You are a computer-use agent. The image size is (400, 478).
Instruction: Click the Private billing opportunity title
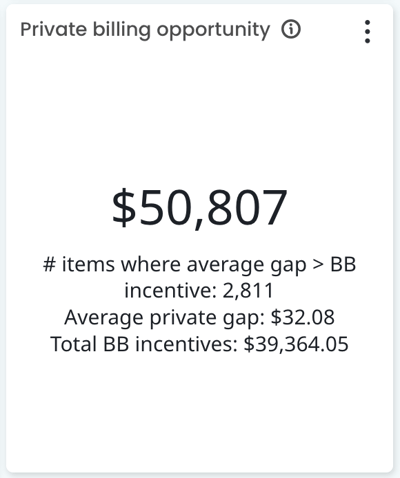(145, 30)
